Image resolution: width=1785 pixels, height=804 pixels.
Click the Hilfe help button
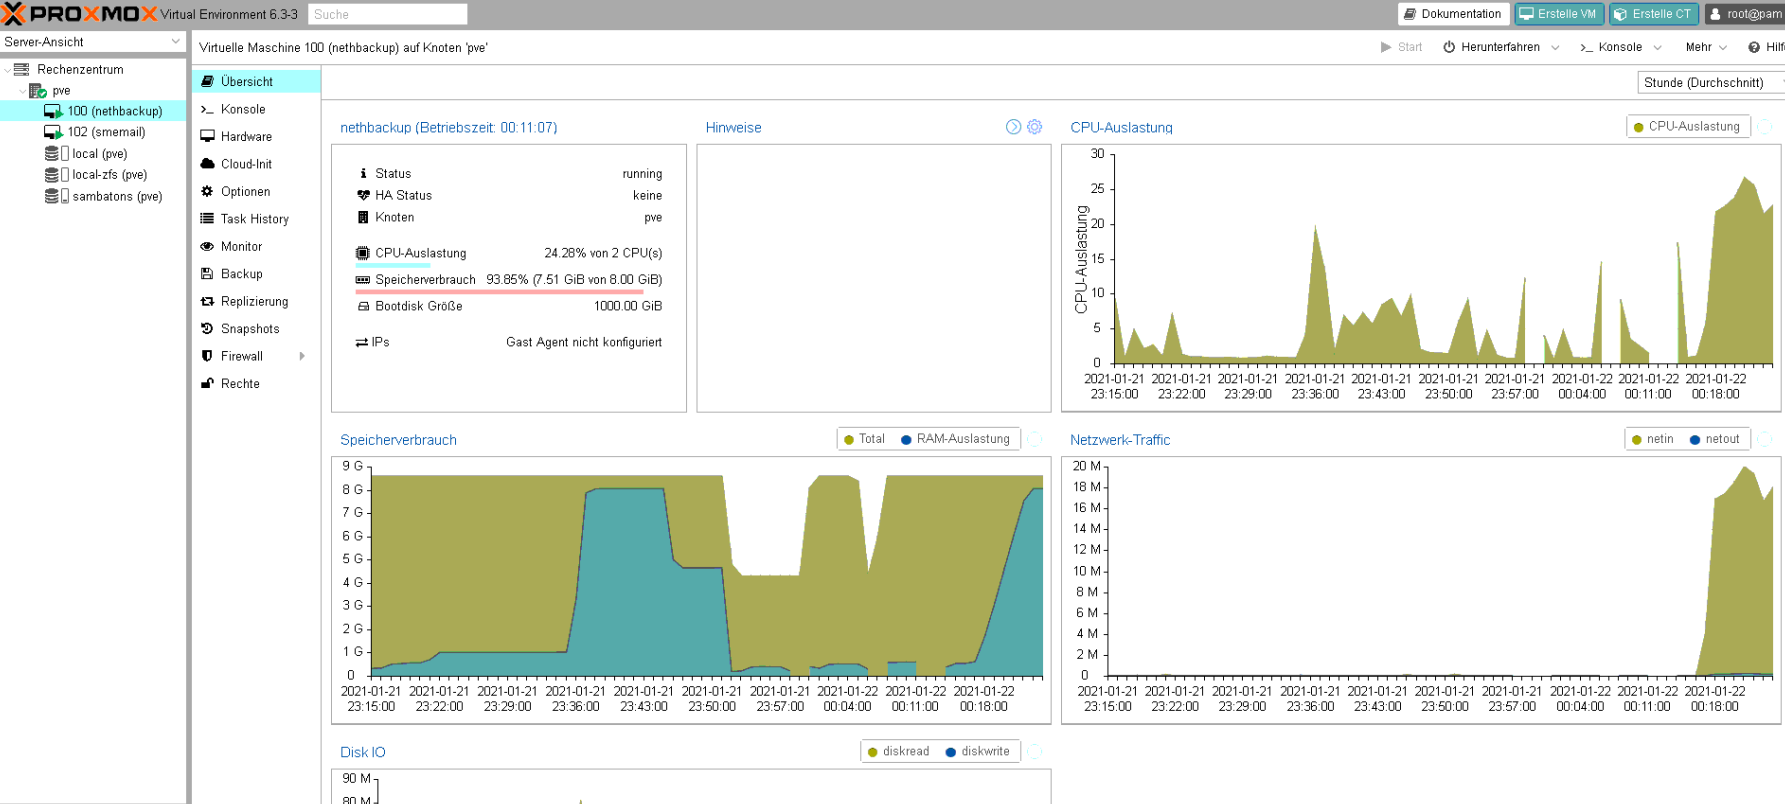click(x=1765, y=47)
